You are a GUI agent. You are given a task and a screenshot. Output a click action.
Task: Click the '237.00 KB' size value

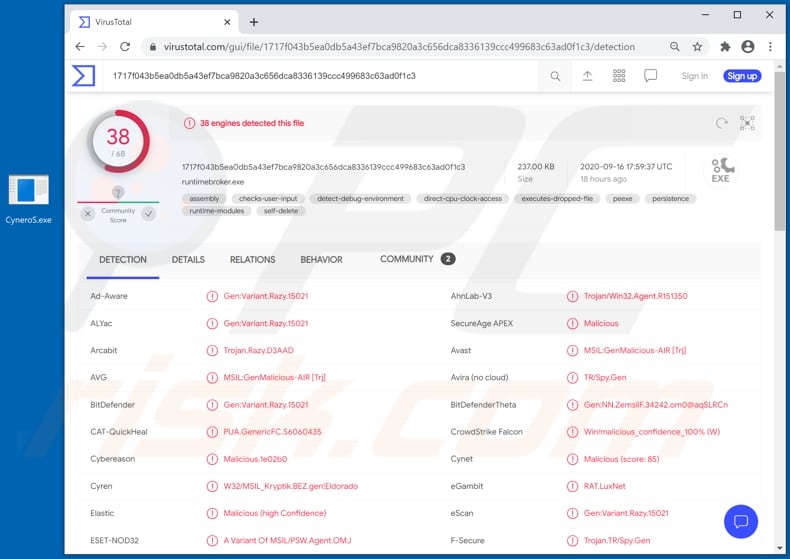click(x=536, y=167)
